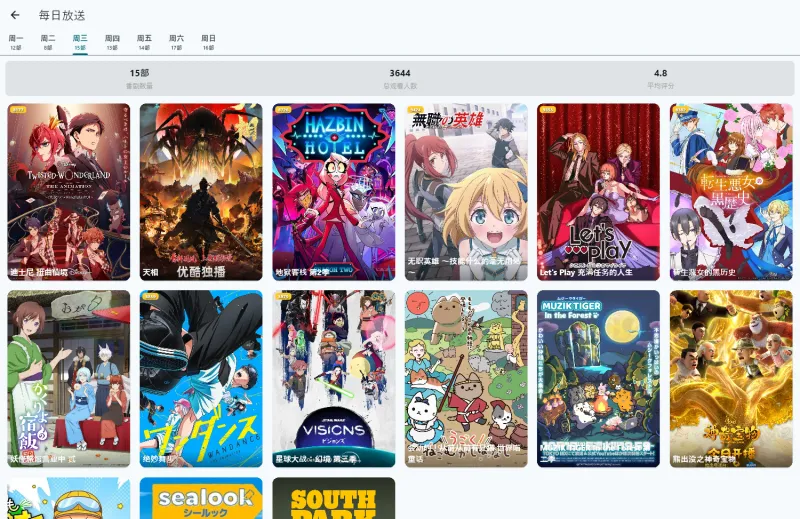Viewport: 800px width, 519px height.
Task: Click the 4.8 average rating value
Action: point(661,73)
